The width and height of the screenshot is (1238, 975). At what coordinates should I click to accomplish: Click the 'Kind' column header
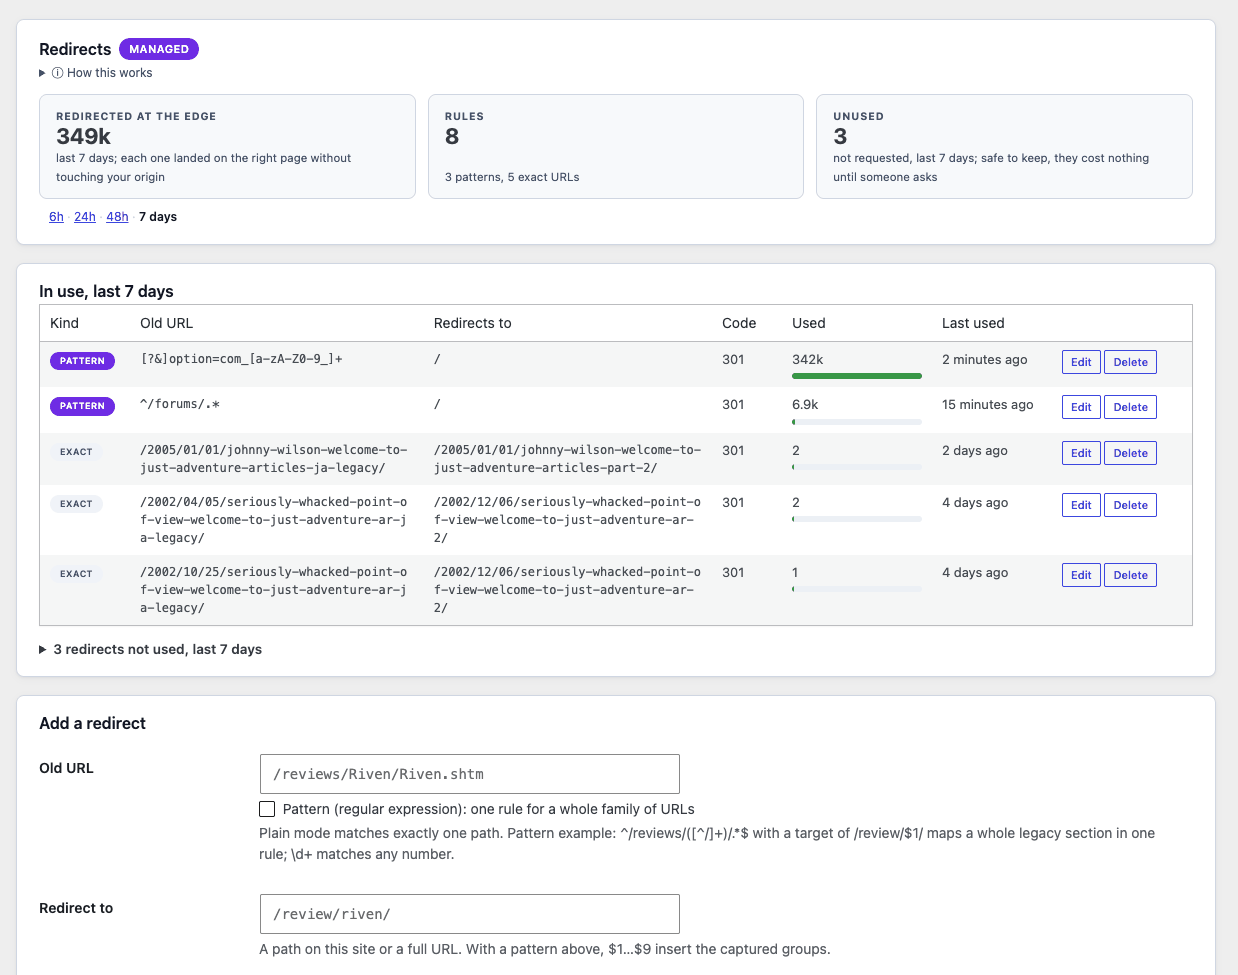click(64, 323)
